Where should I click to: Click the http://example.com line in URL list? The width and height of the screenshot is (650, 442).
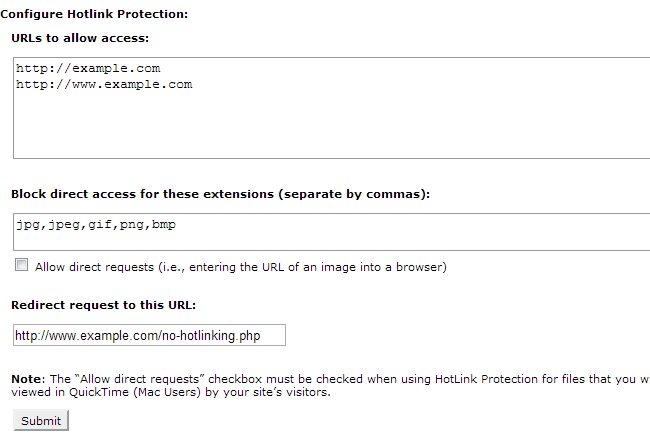(x=88, y=68)
